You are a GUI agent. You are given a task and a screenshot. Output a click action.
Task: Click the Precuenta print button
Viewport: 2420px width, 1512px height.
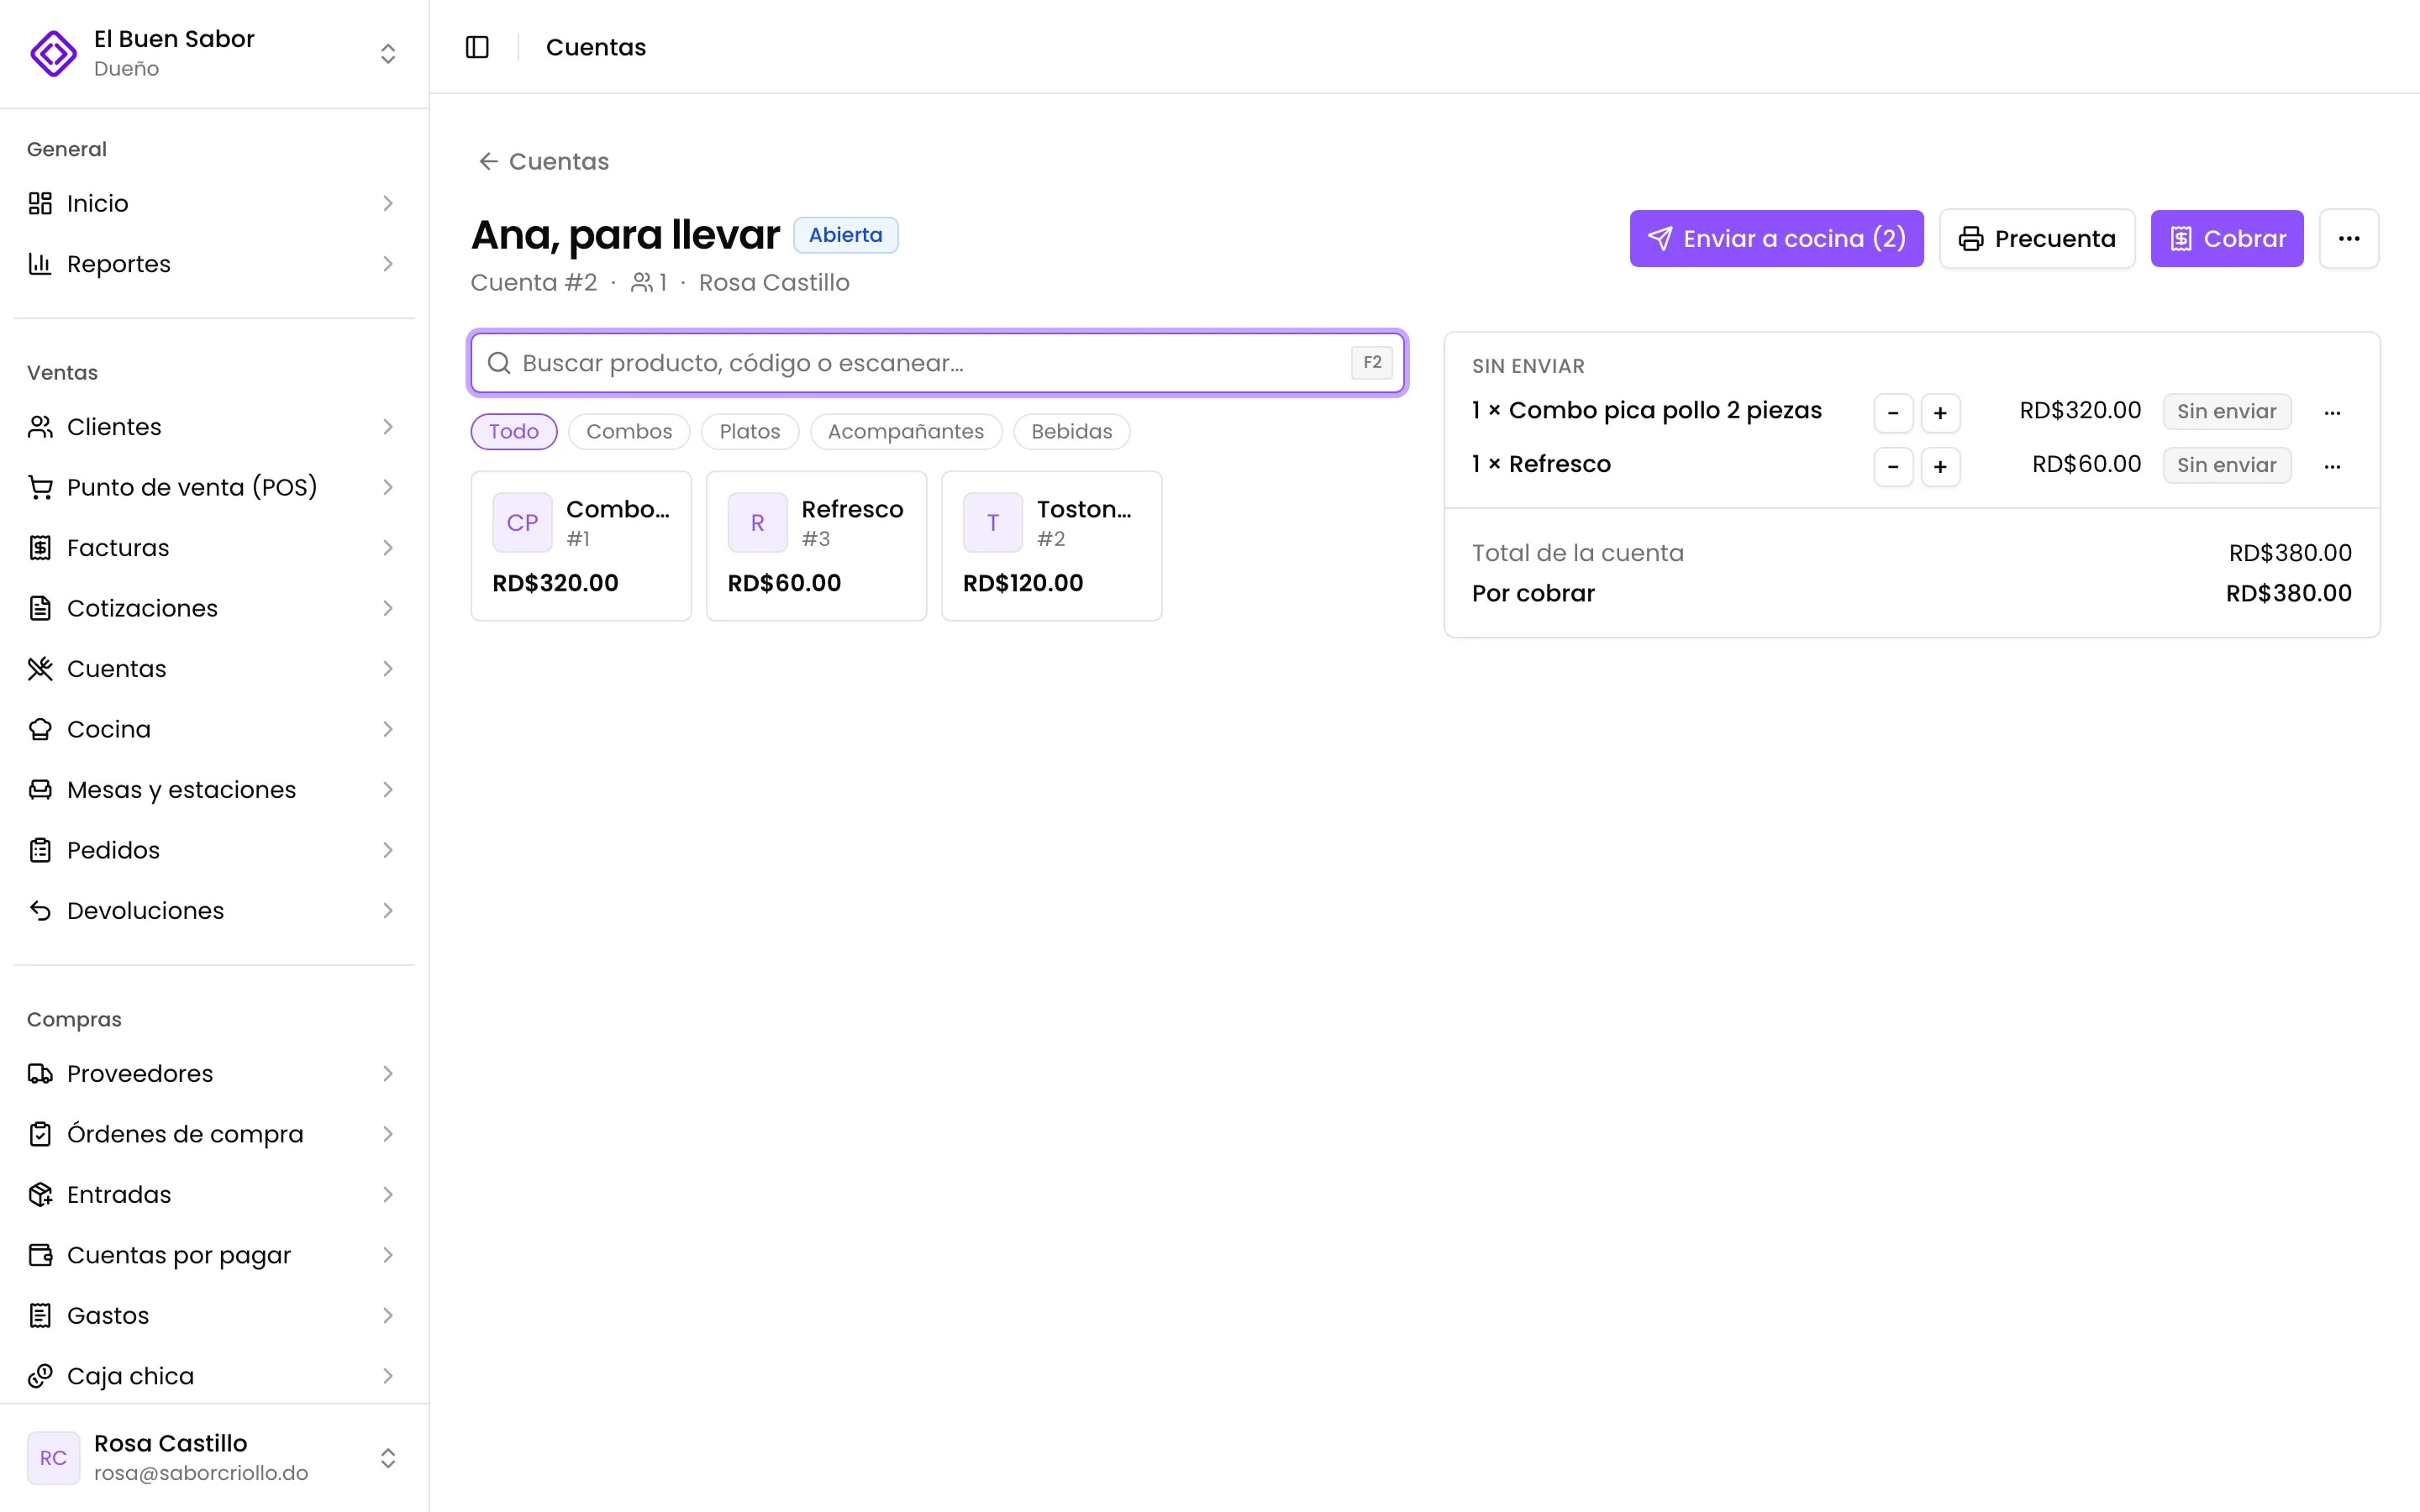pos(2037,238)
